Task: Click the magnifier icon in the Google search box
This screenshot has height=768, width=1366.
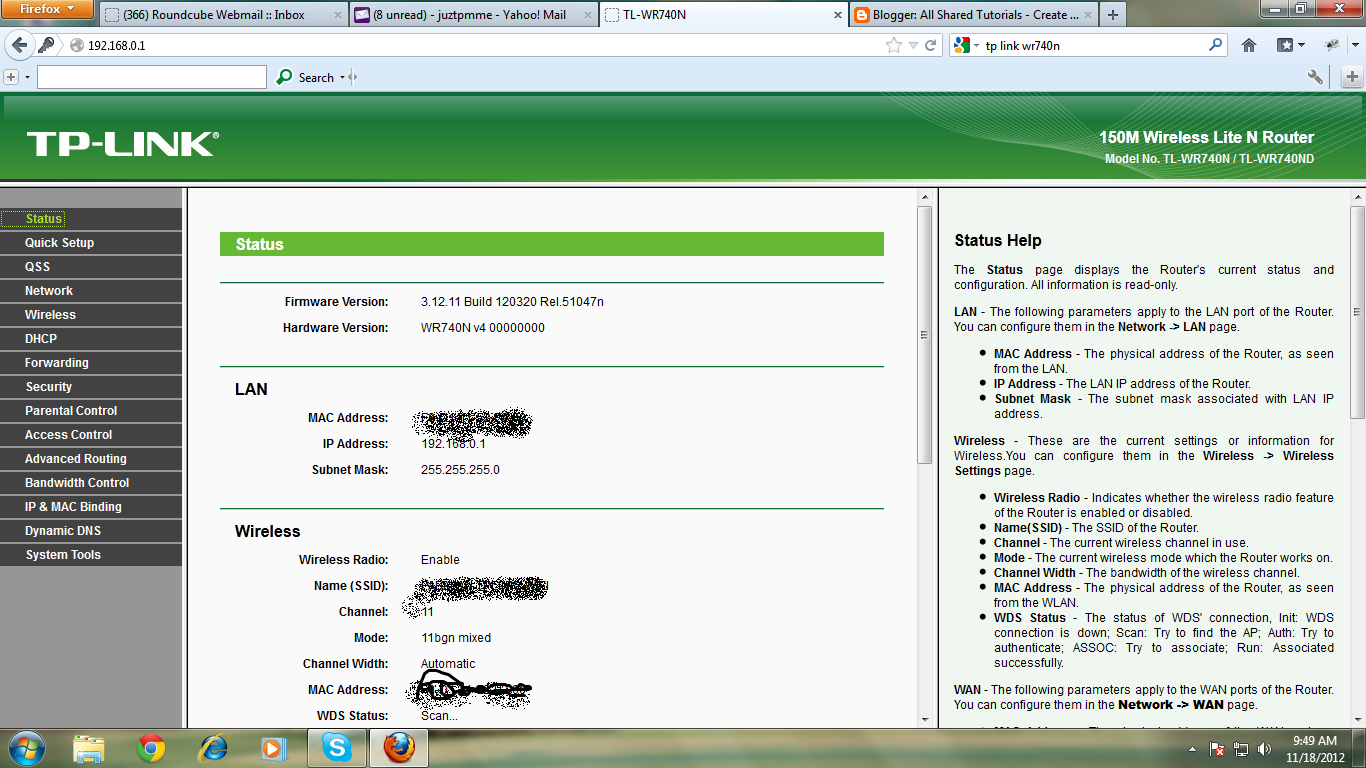Action: point(1216,45)
